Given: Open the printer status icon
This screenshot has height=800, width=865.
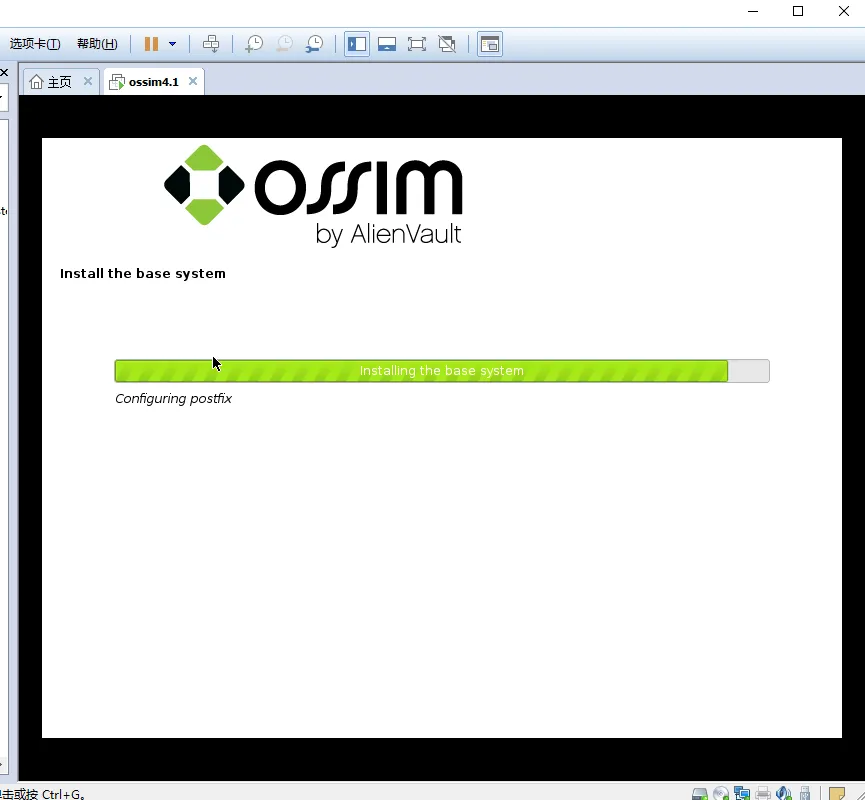Looking at the screenshot, I should point(763,794).
